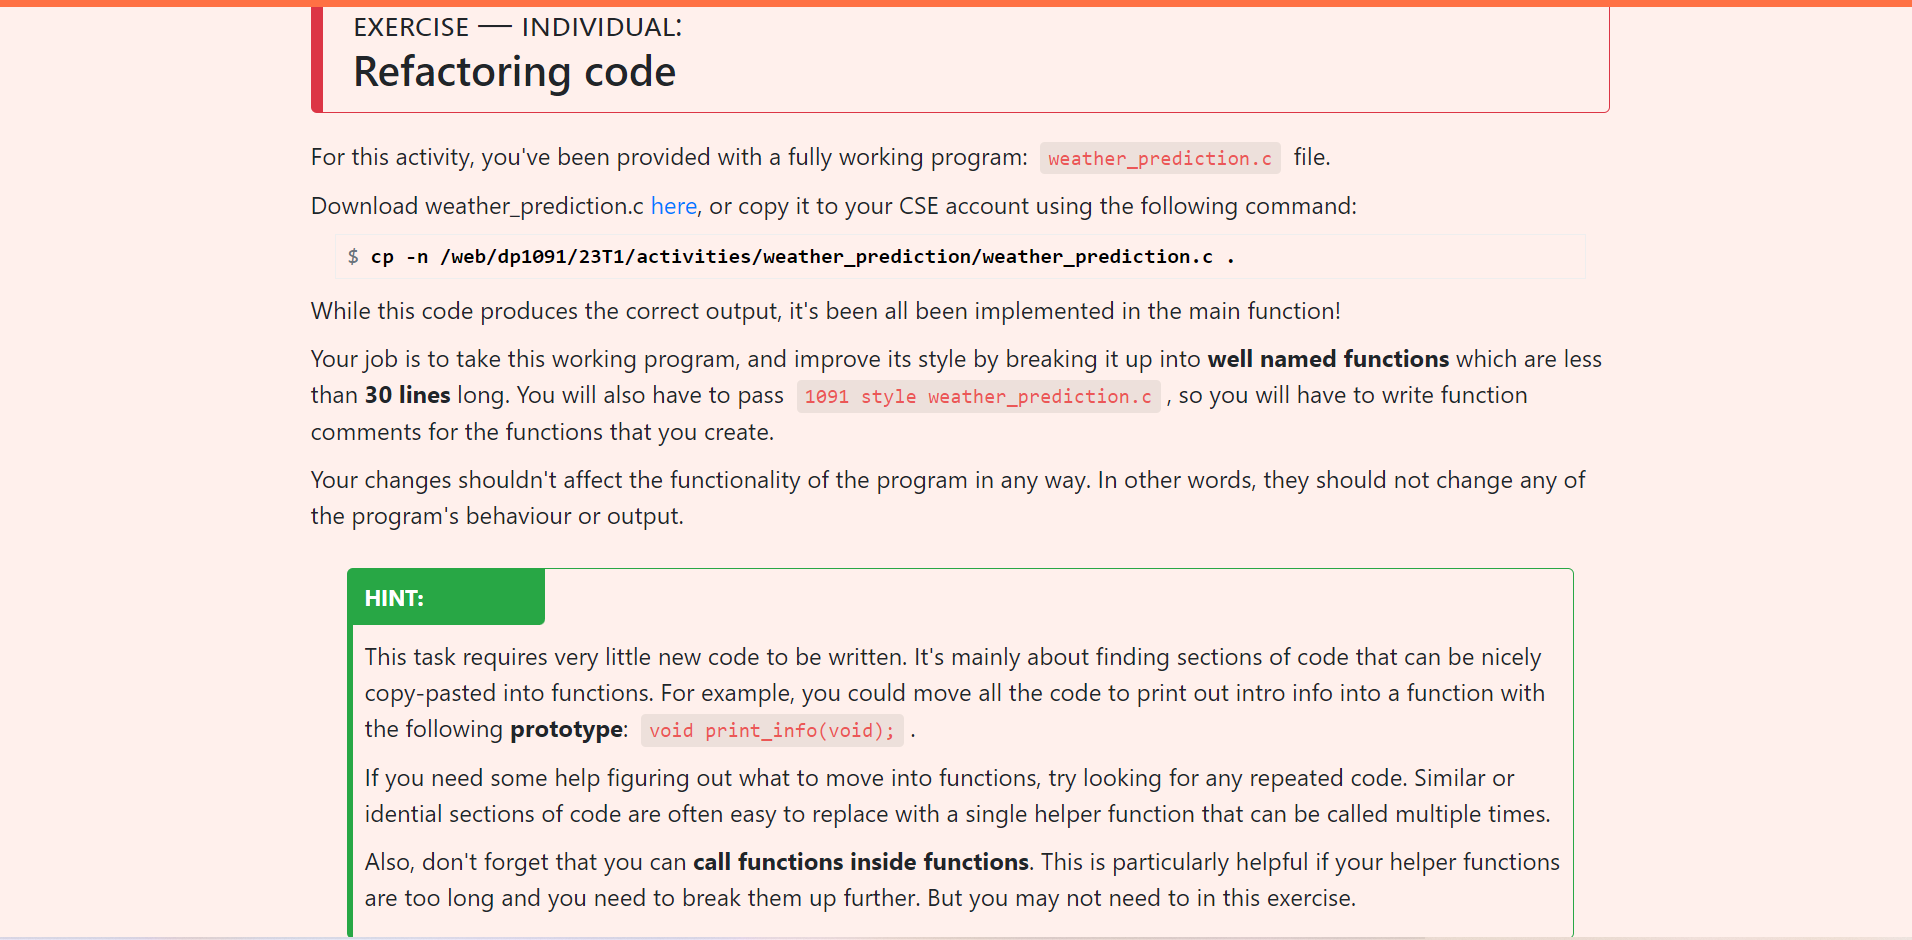Click the sentence about code implemented in main
This screenshot has width=1912, height=940.
pyautogui.click(x=824, y=311)
